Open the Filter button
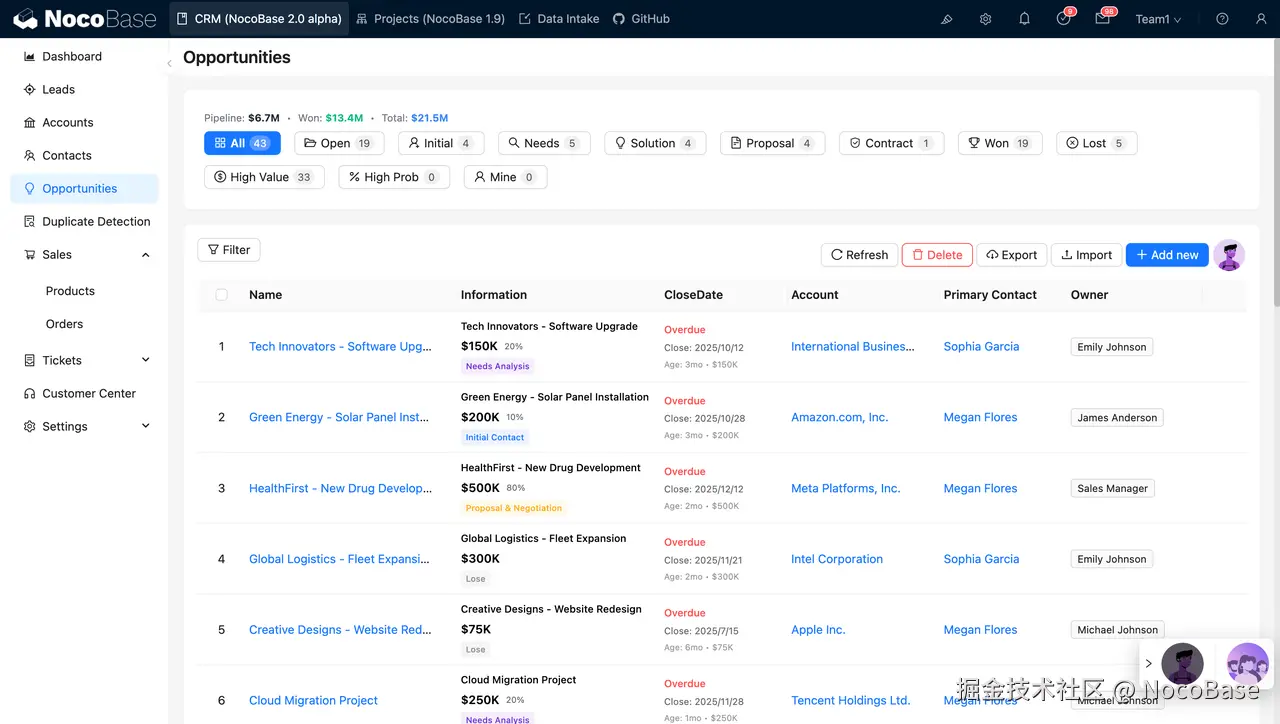 229,250
